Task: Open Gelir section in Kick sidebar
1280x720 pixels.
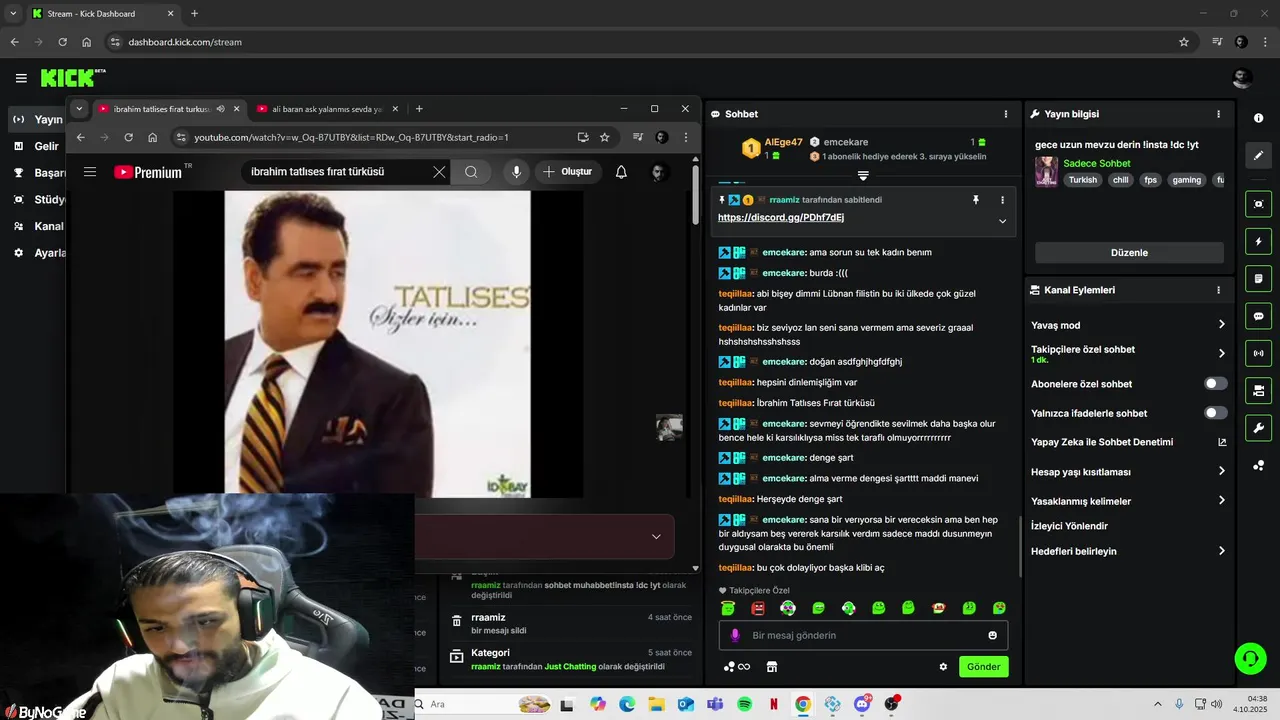Action: pyautogui.click(x=37, y=146)
